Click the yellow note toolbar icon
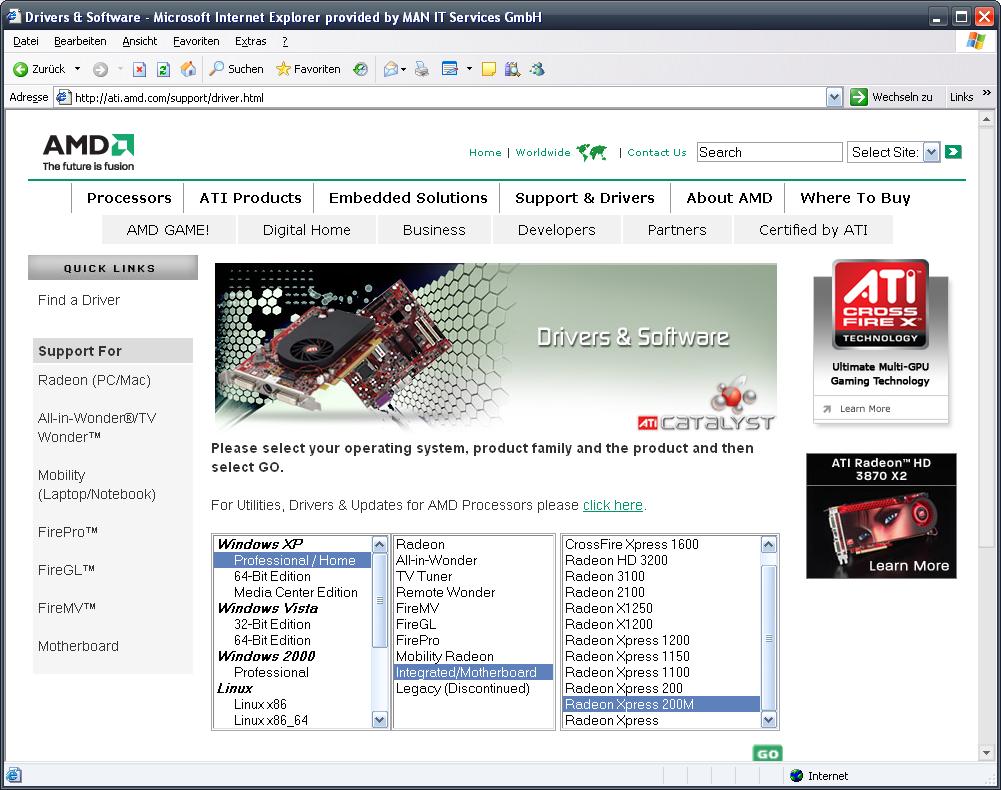The image size is (1001, 790). click(x=488, y=69)
